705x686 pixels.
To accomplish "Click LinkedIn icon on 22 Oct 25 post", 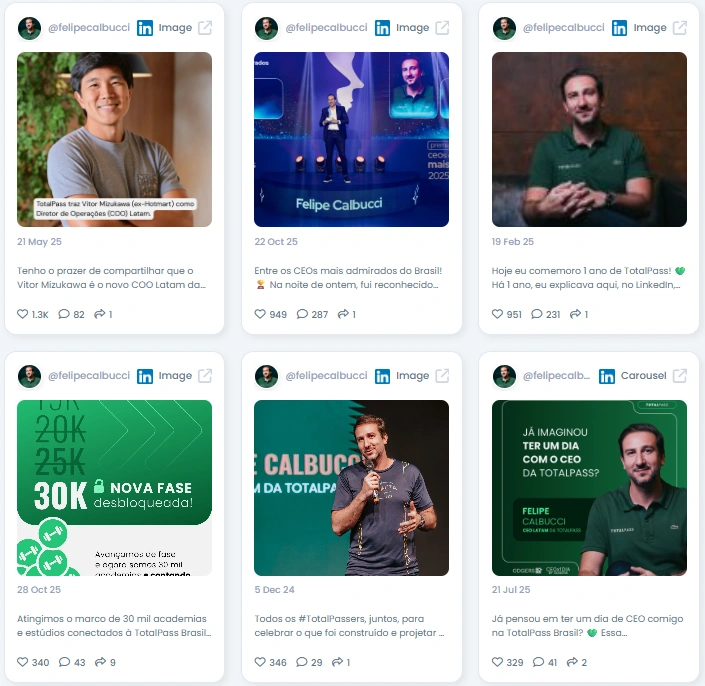I will [382, 28].
